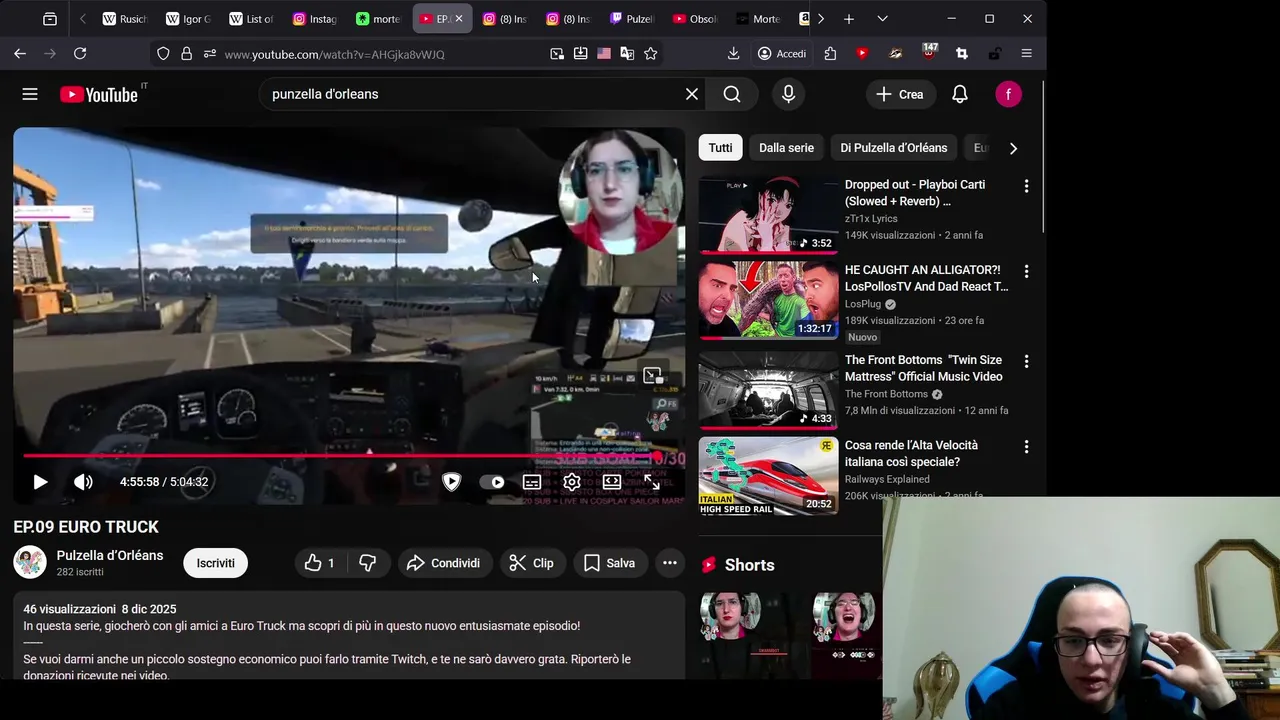Switch to the 'Pulzel' Twitch tab
Image resolution: width=1280 pixels, height=720 pixels.
coord(631,19)
